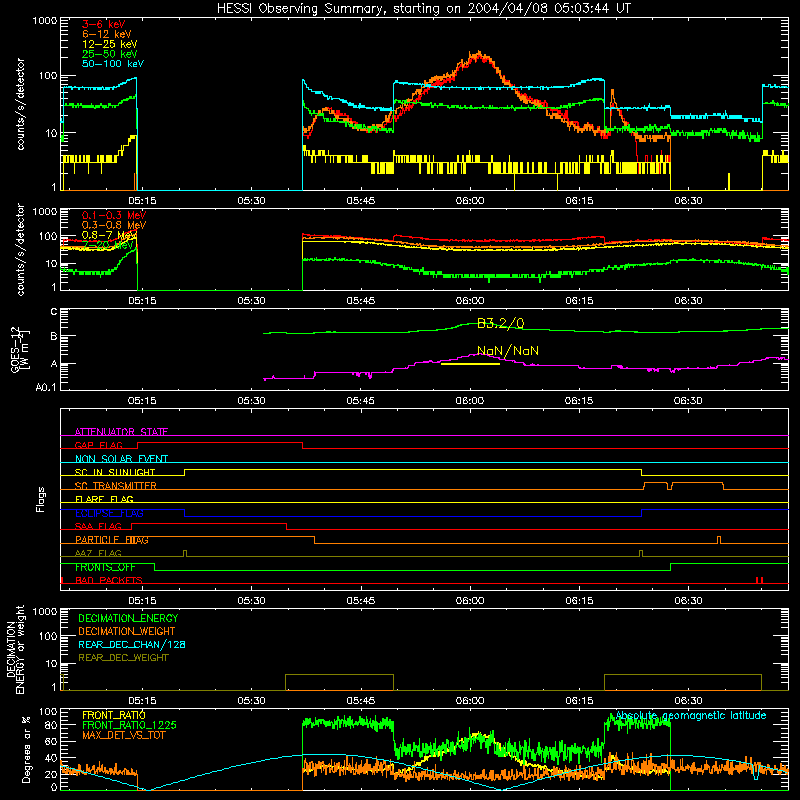Image resolution: width=800 pixels, height=800 pixels.
Task: Click the Absolute geomagnetic latitude label
Action: coord(691,715)
